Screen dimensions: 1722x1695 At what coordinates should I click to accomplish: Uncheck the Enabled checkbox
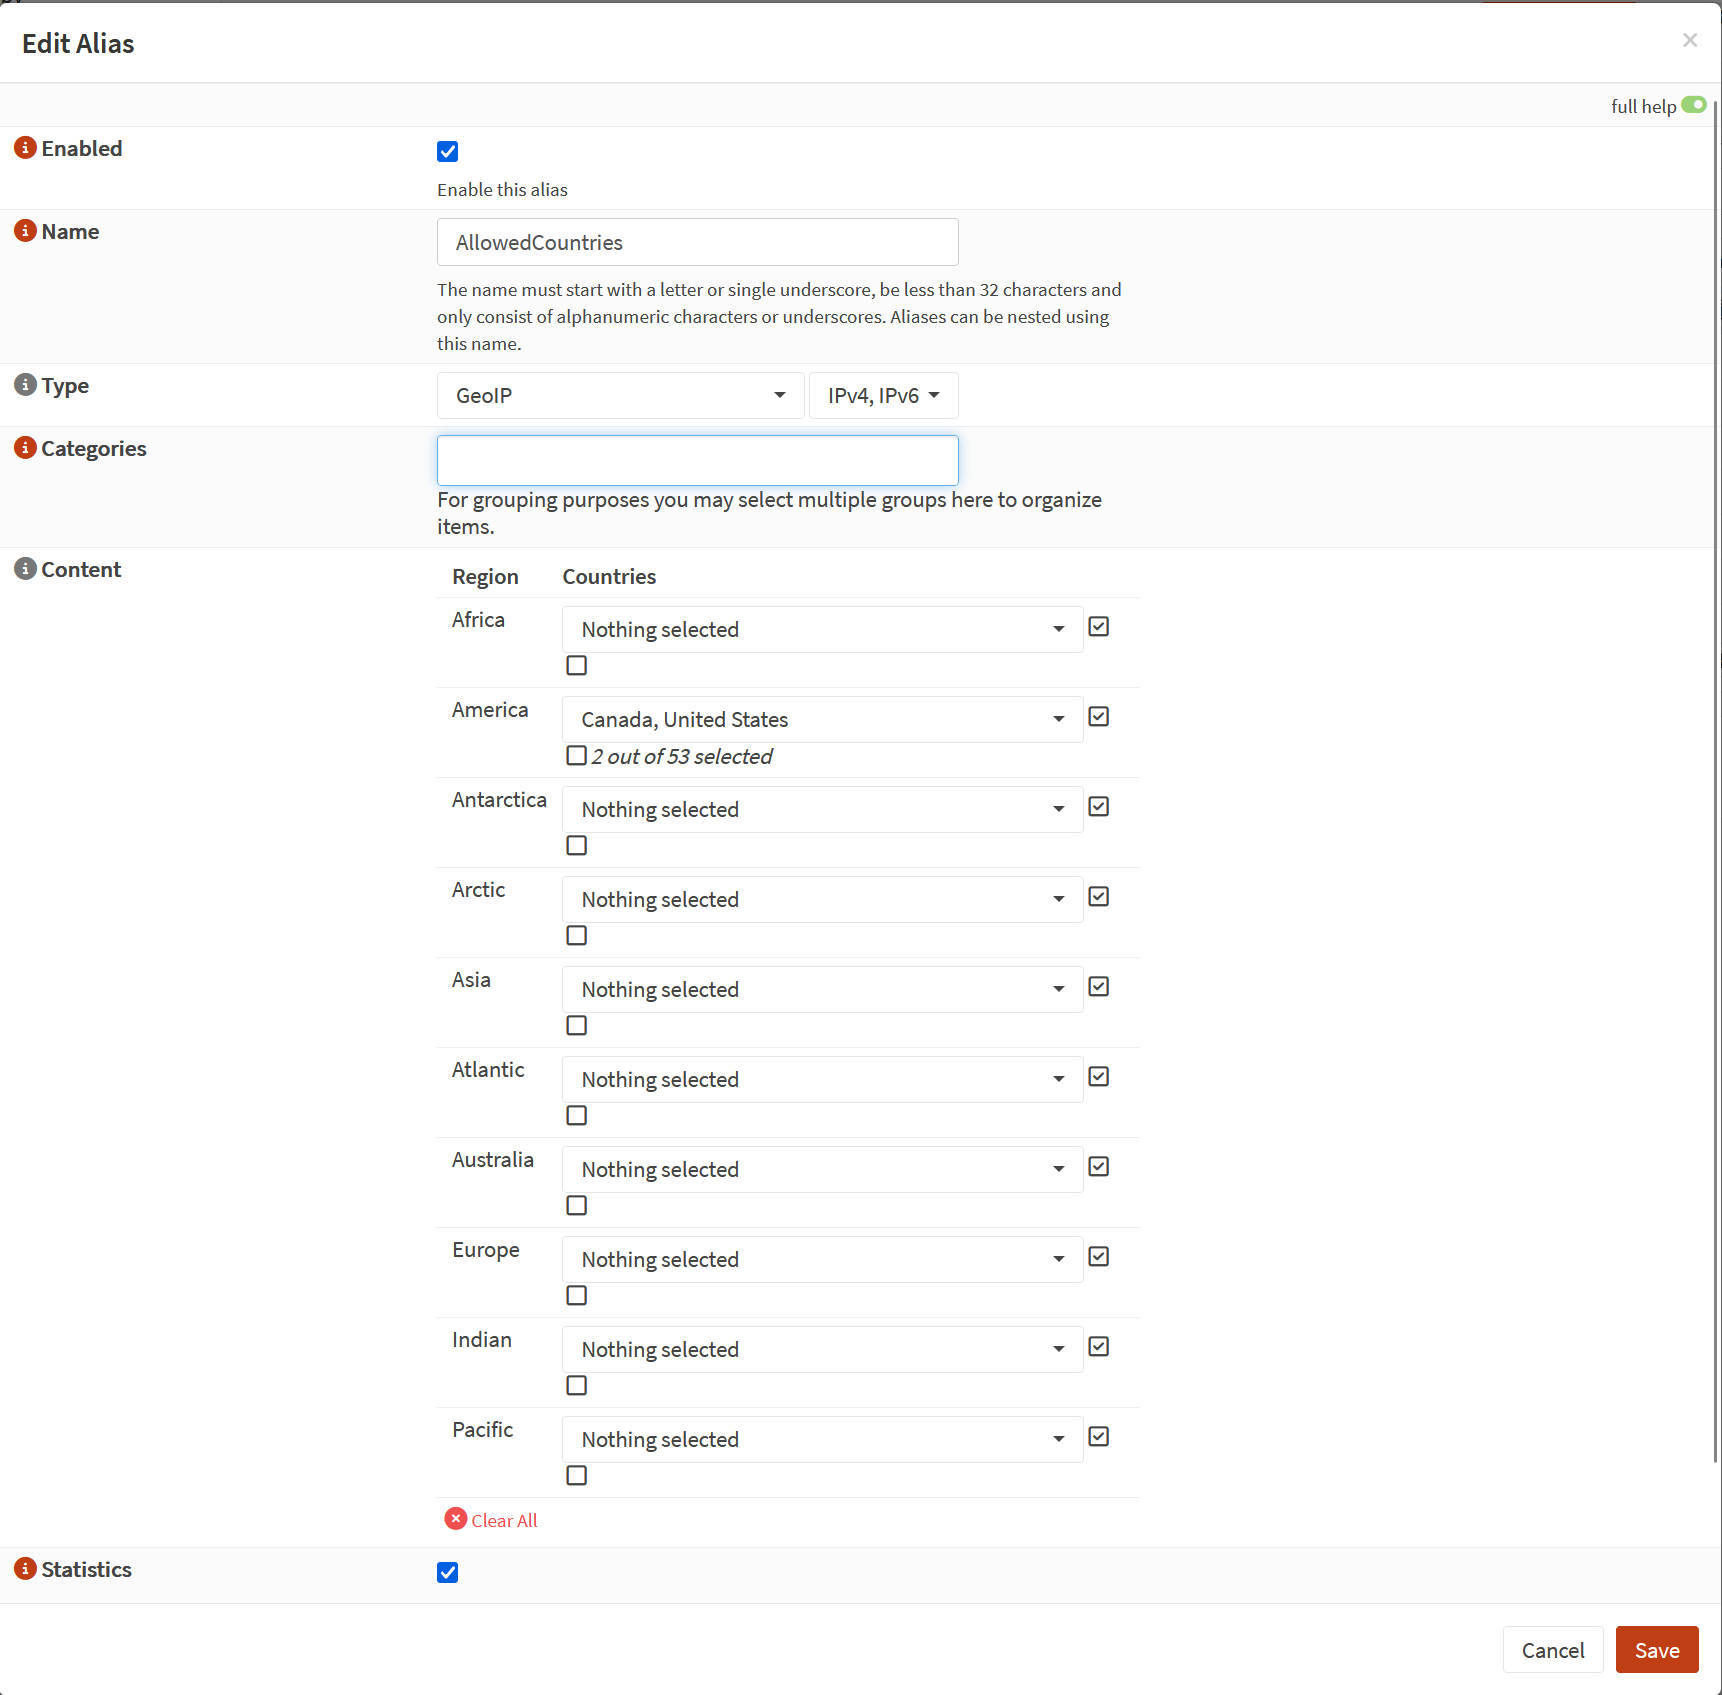[447, 152]
